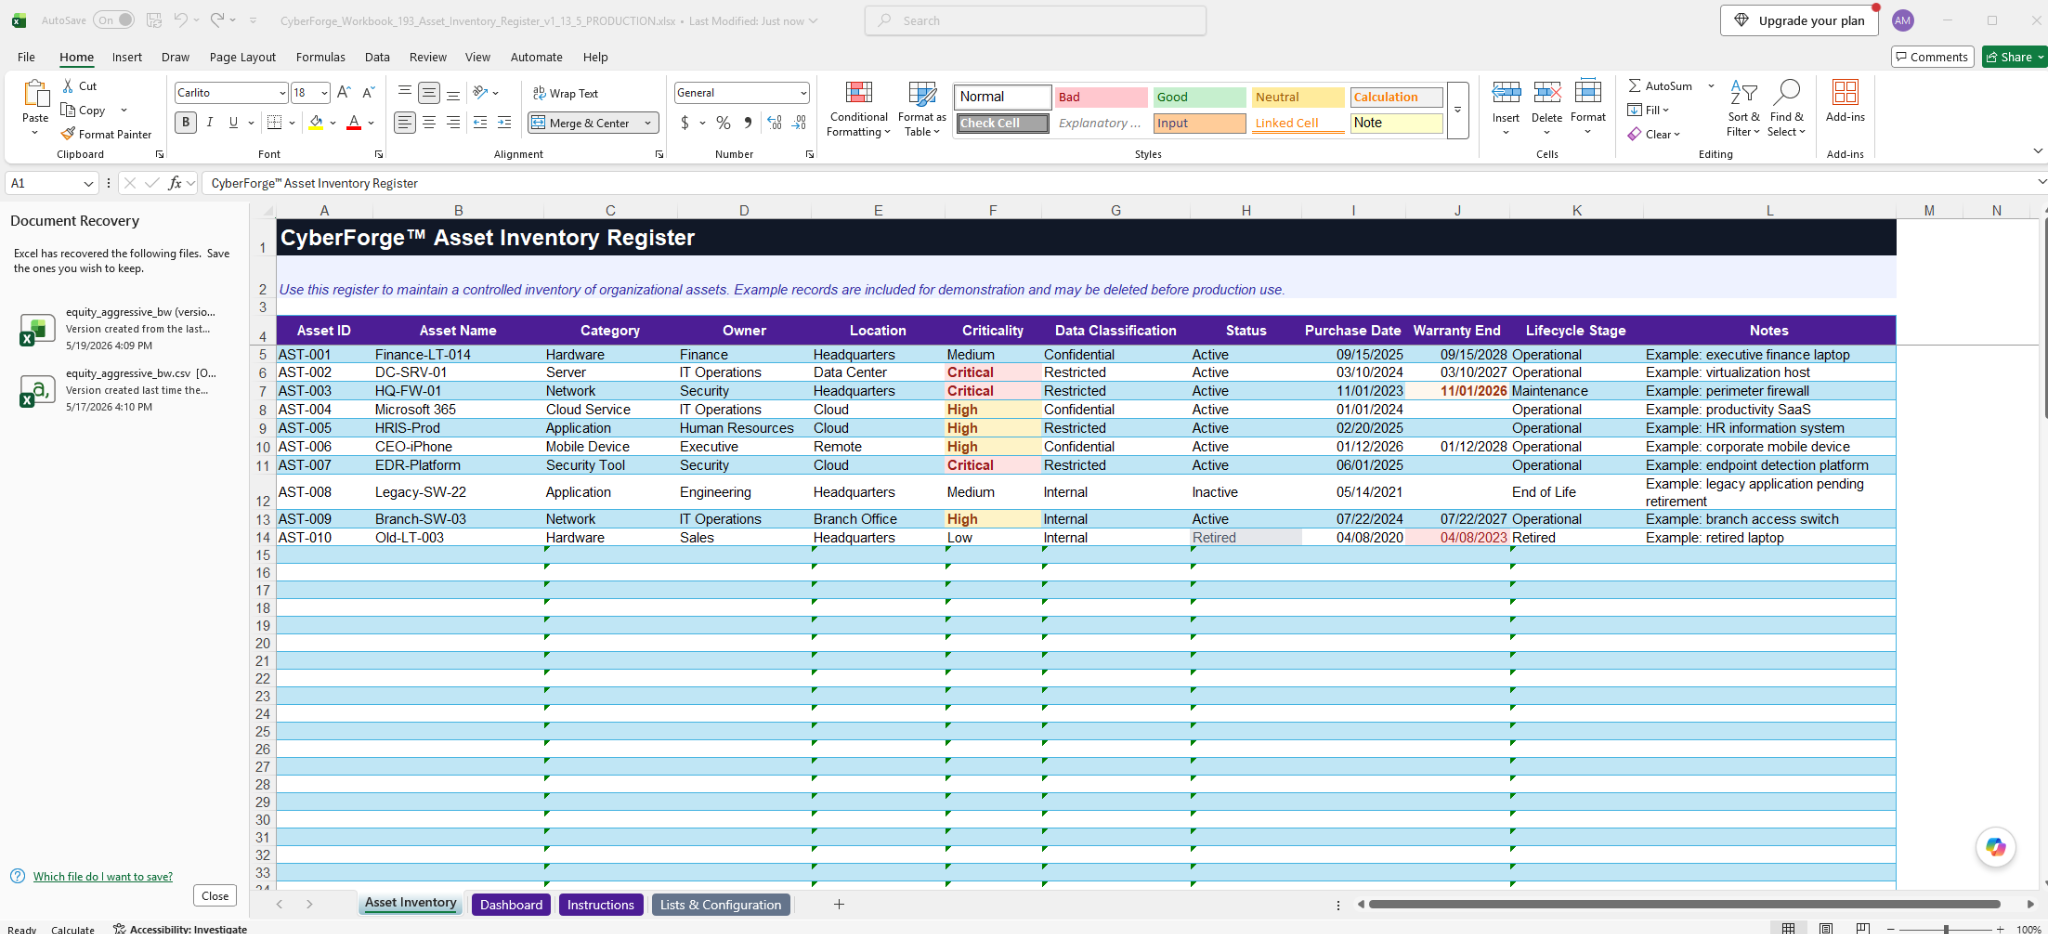Open Clear dropdown in Editing group

click(1654, 134)
